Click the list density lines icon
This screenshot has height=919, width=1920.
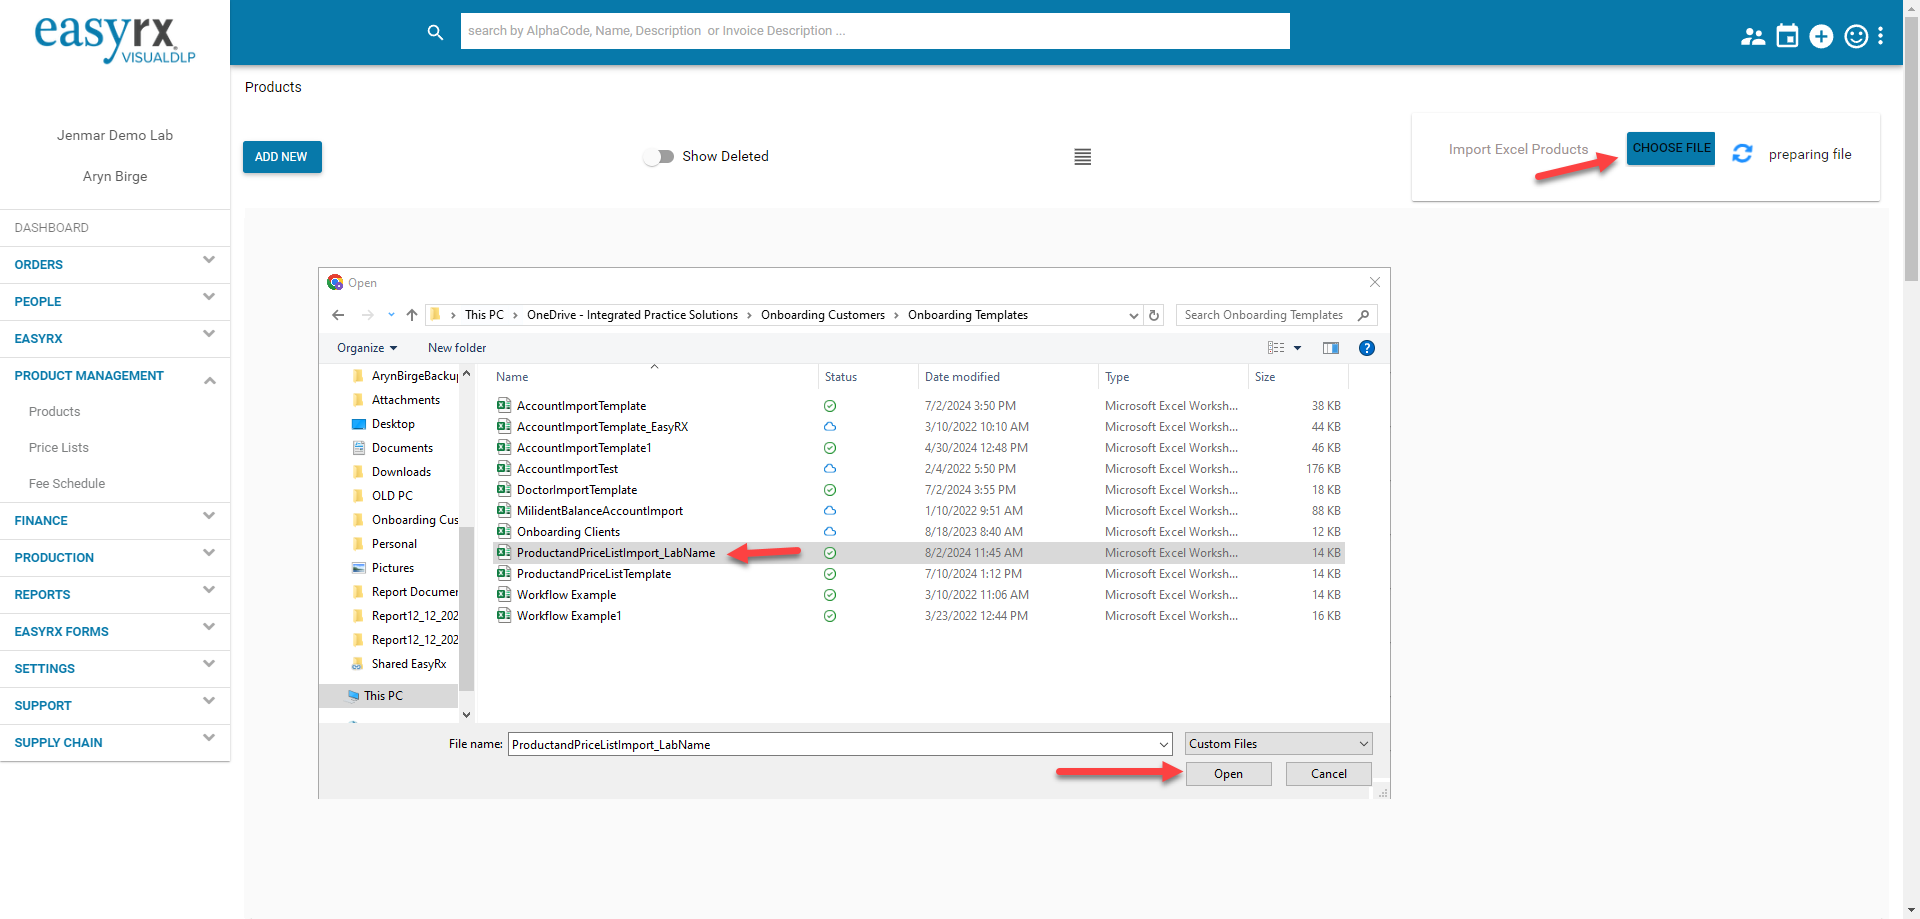tap(1082, 157)
